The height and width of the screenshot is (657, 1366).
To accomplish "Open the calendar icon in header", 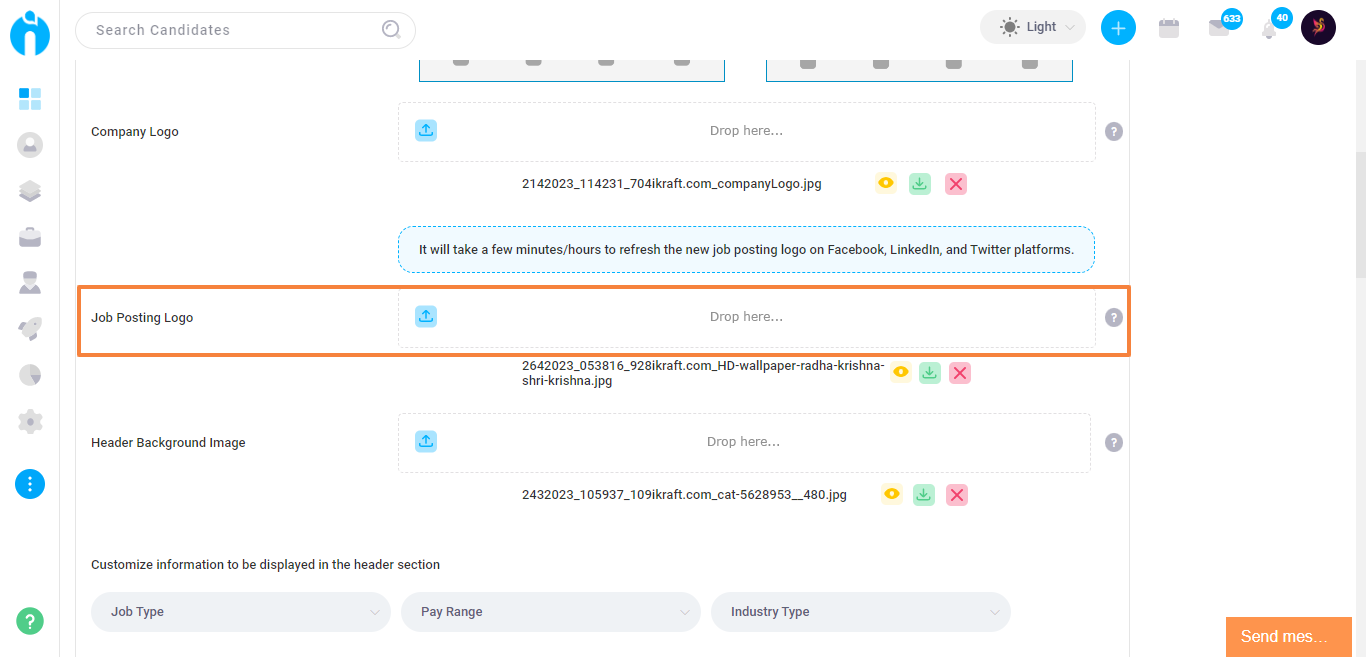I will 1169,28.
